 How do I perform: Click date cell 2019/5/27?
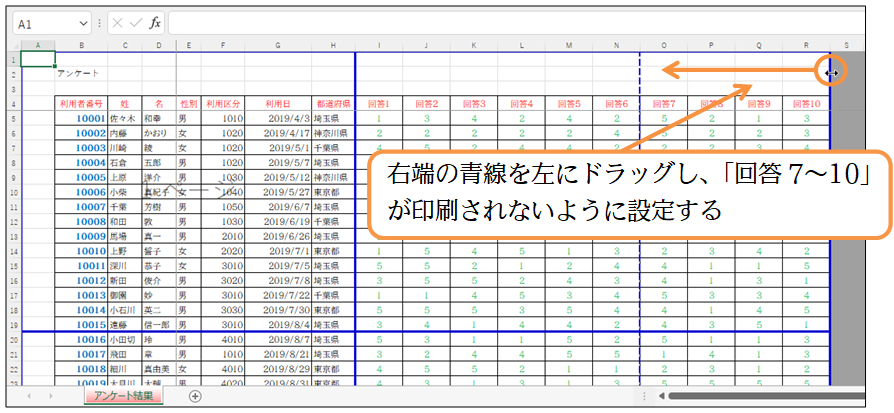point(278,192)
